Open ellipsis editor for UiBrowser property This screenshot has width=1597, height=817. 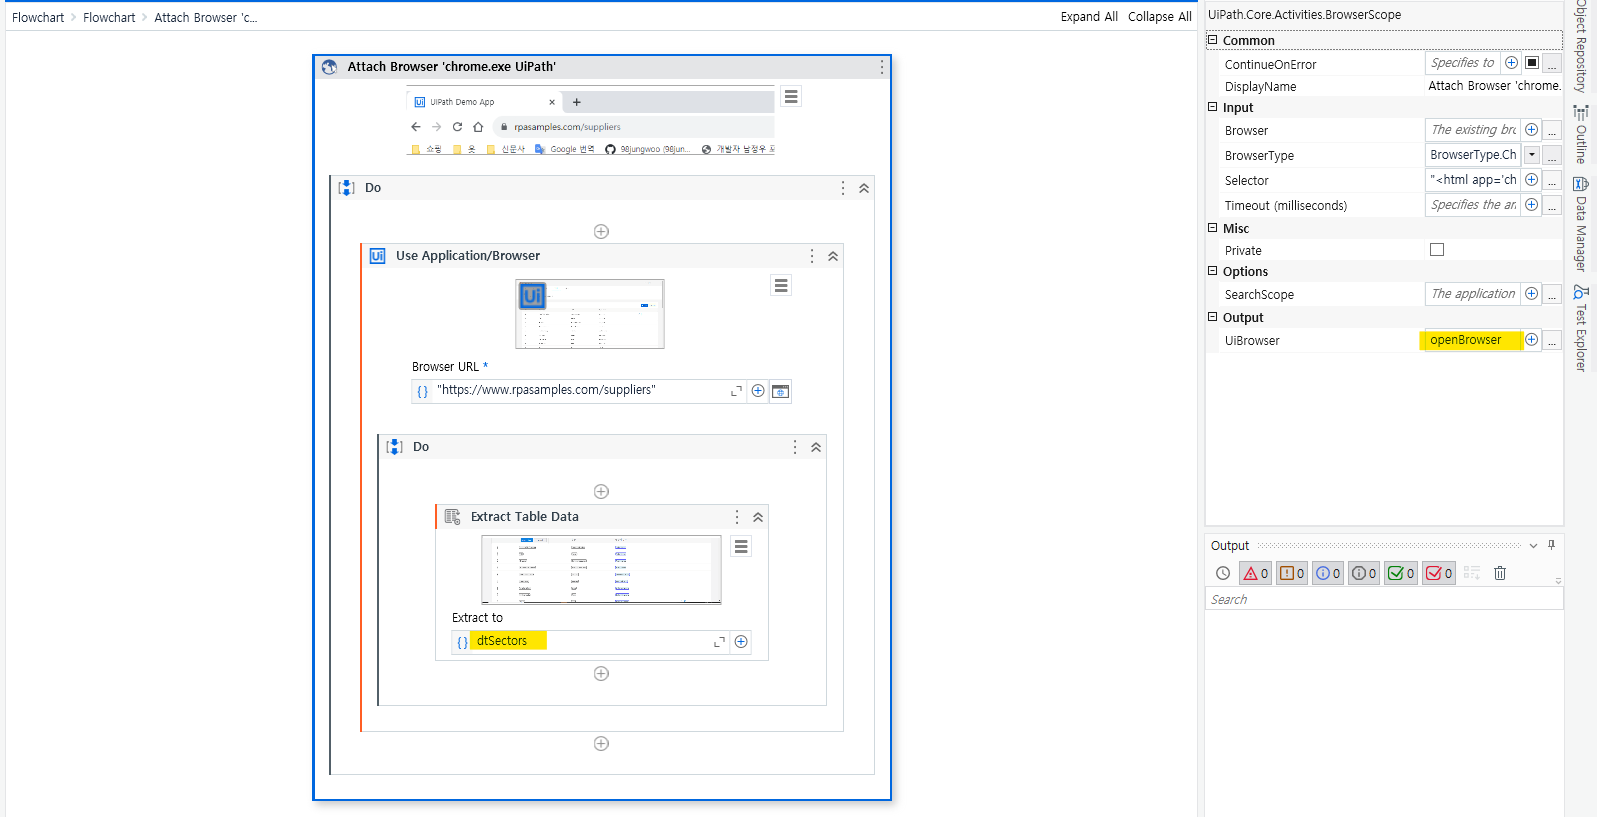click(1552, 341)
